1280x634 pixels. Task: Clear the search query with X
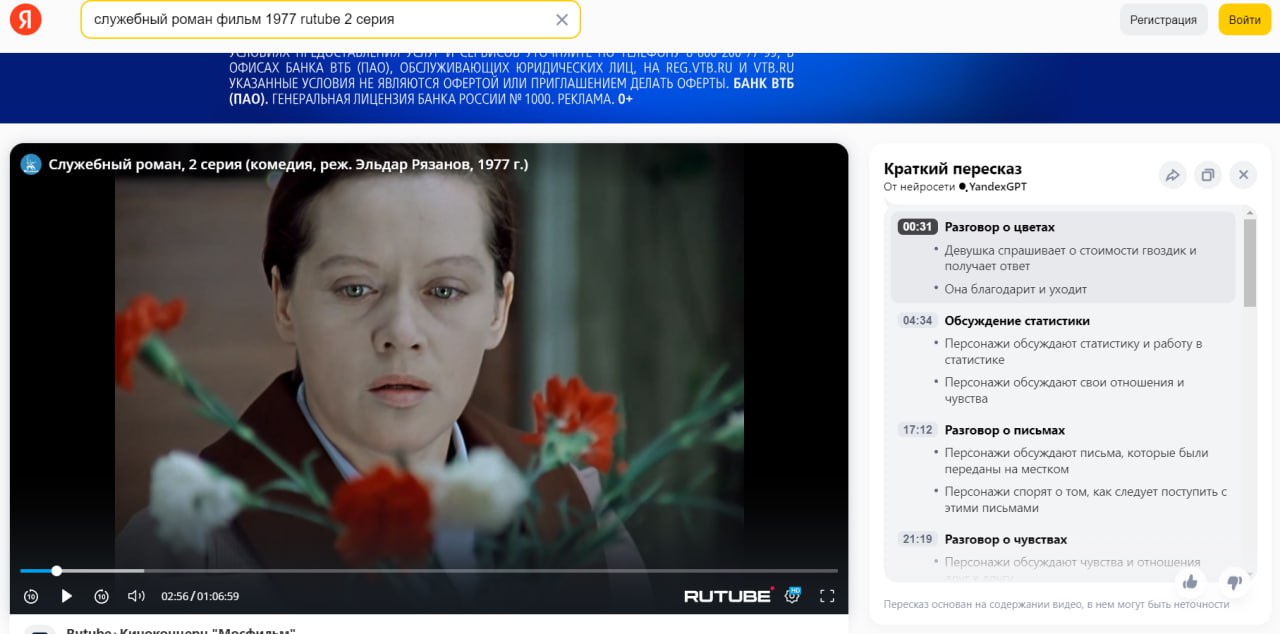pyautogui.click(x=562, y=20)
